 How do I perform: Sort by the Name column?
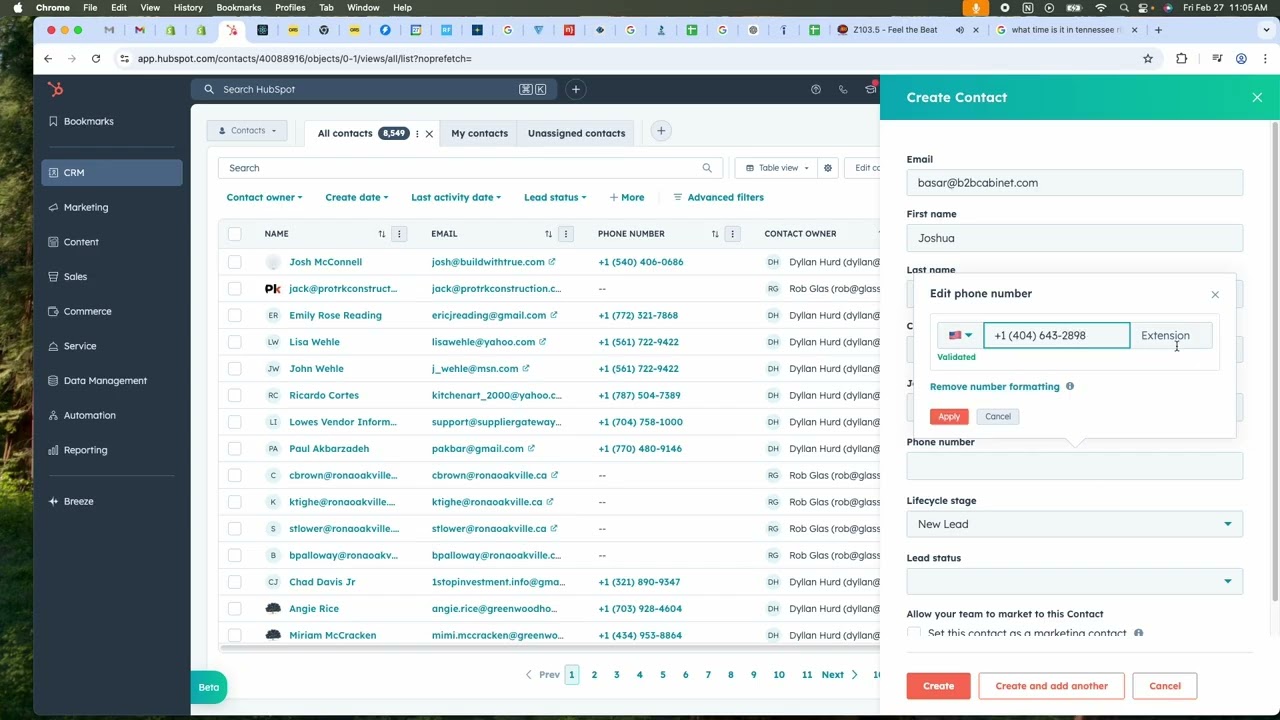point(381,234)
